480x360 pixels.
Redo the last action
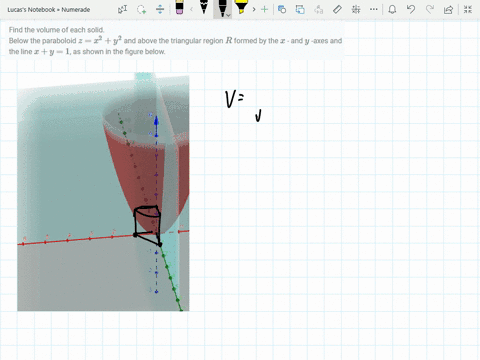430,9
